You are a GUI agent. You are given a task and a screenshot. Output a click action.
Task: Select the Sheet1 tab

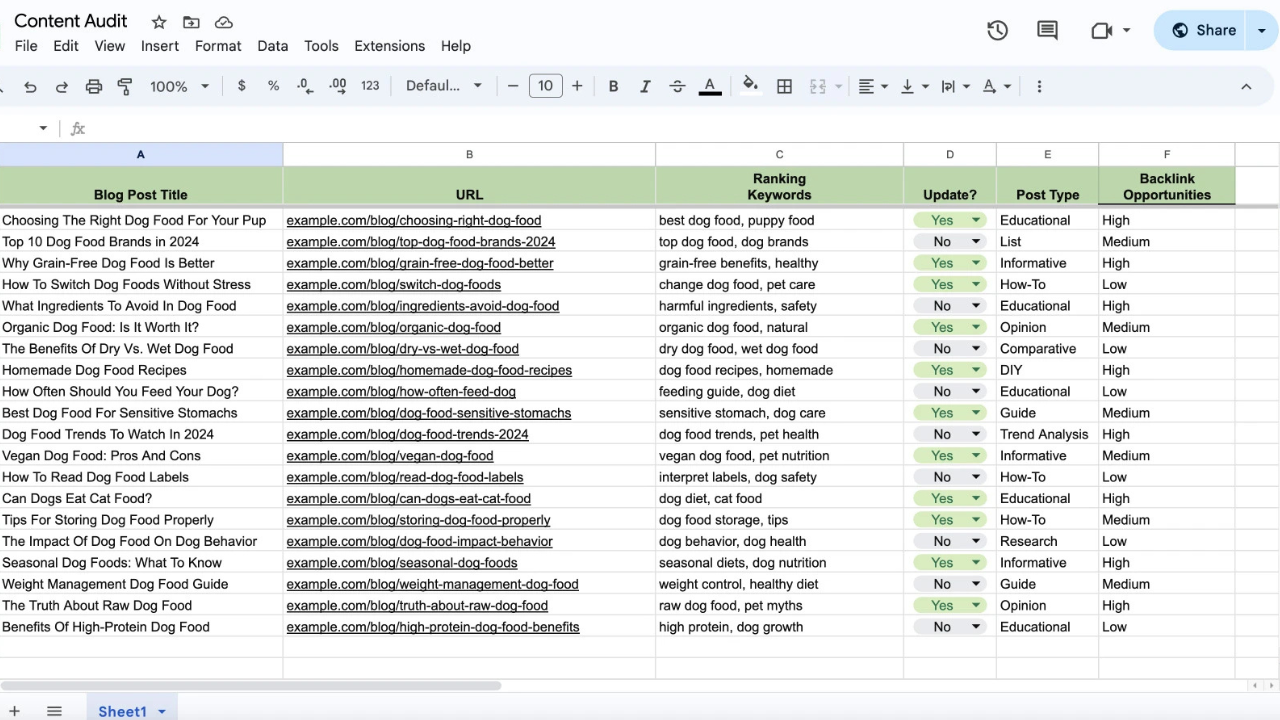tap(122, 711)
